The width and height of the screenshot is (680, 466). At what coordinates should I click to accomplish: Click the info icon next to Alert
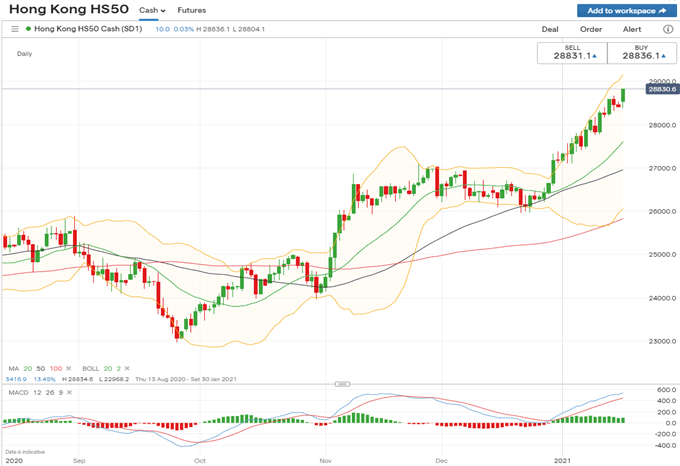(x=667, y=29)
